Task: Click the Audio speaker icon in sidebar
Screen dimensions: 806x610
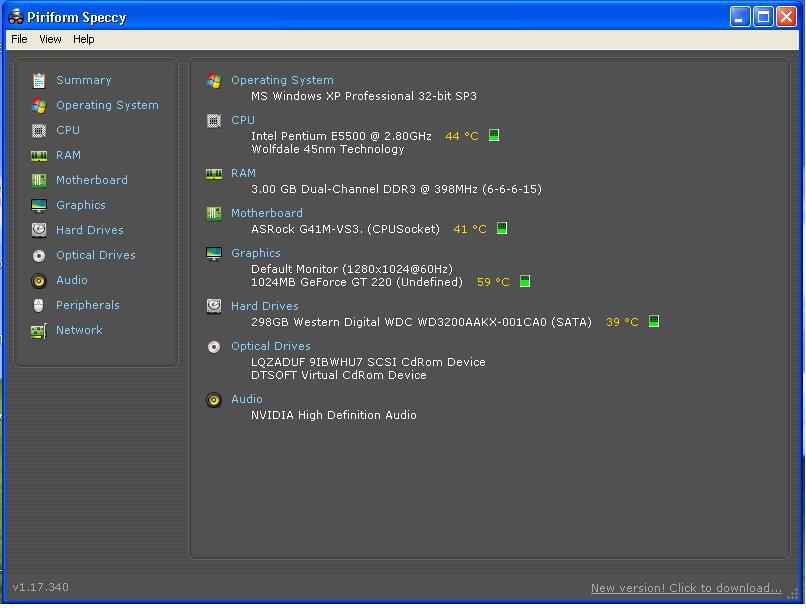Action: pyautogui.click(x=39, y=281)
